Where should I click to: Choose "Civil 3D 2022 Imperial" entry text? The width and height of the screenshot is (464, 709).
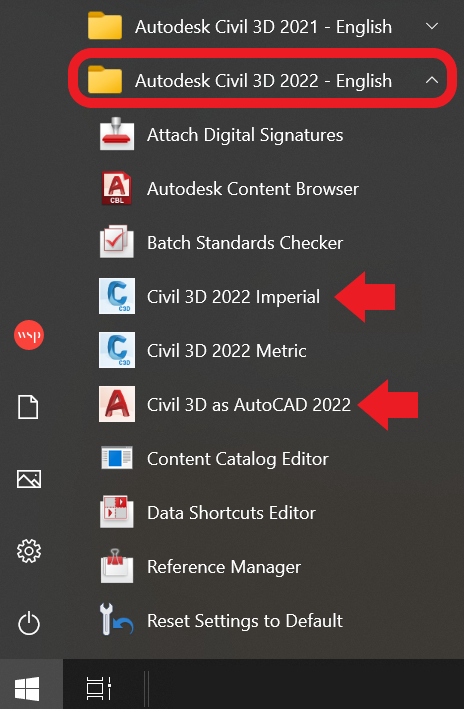(x=233, y=297)
